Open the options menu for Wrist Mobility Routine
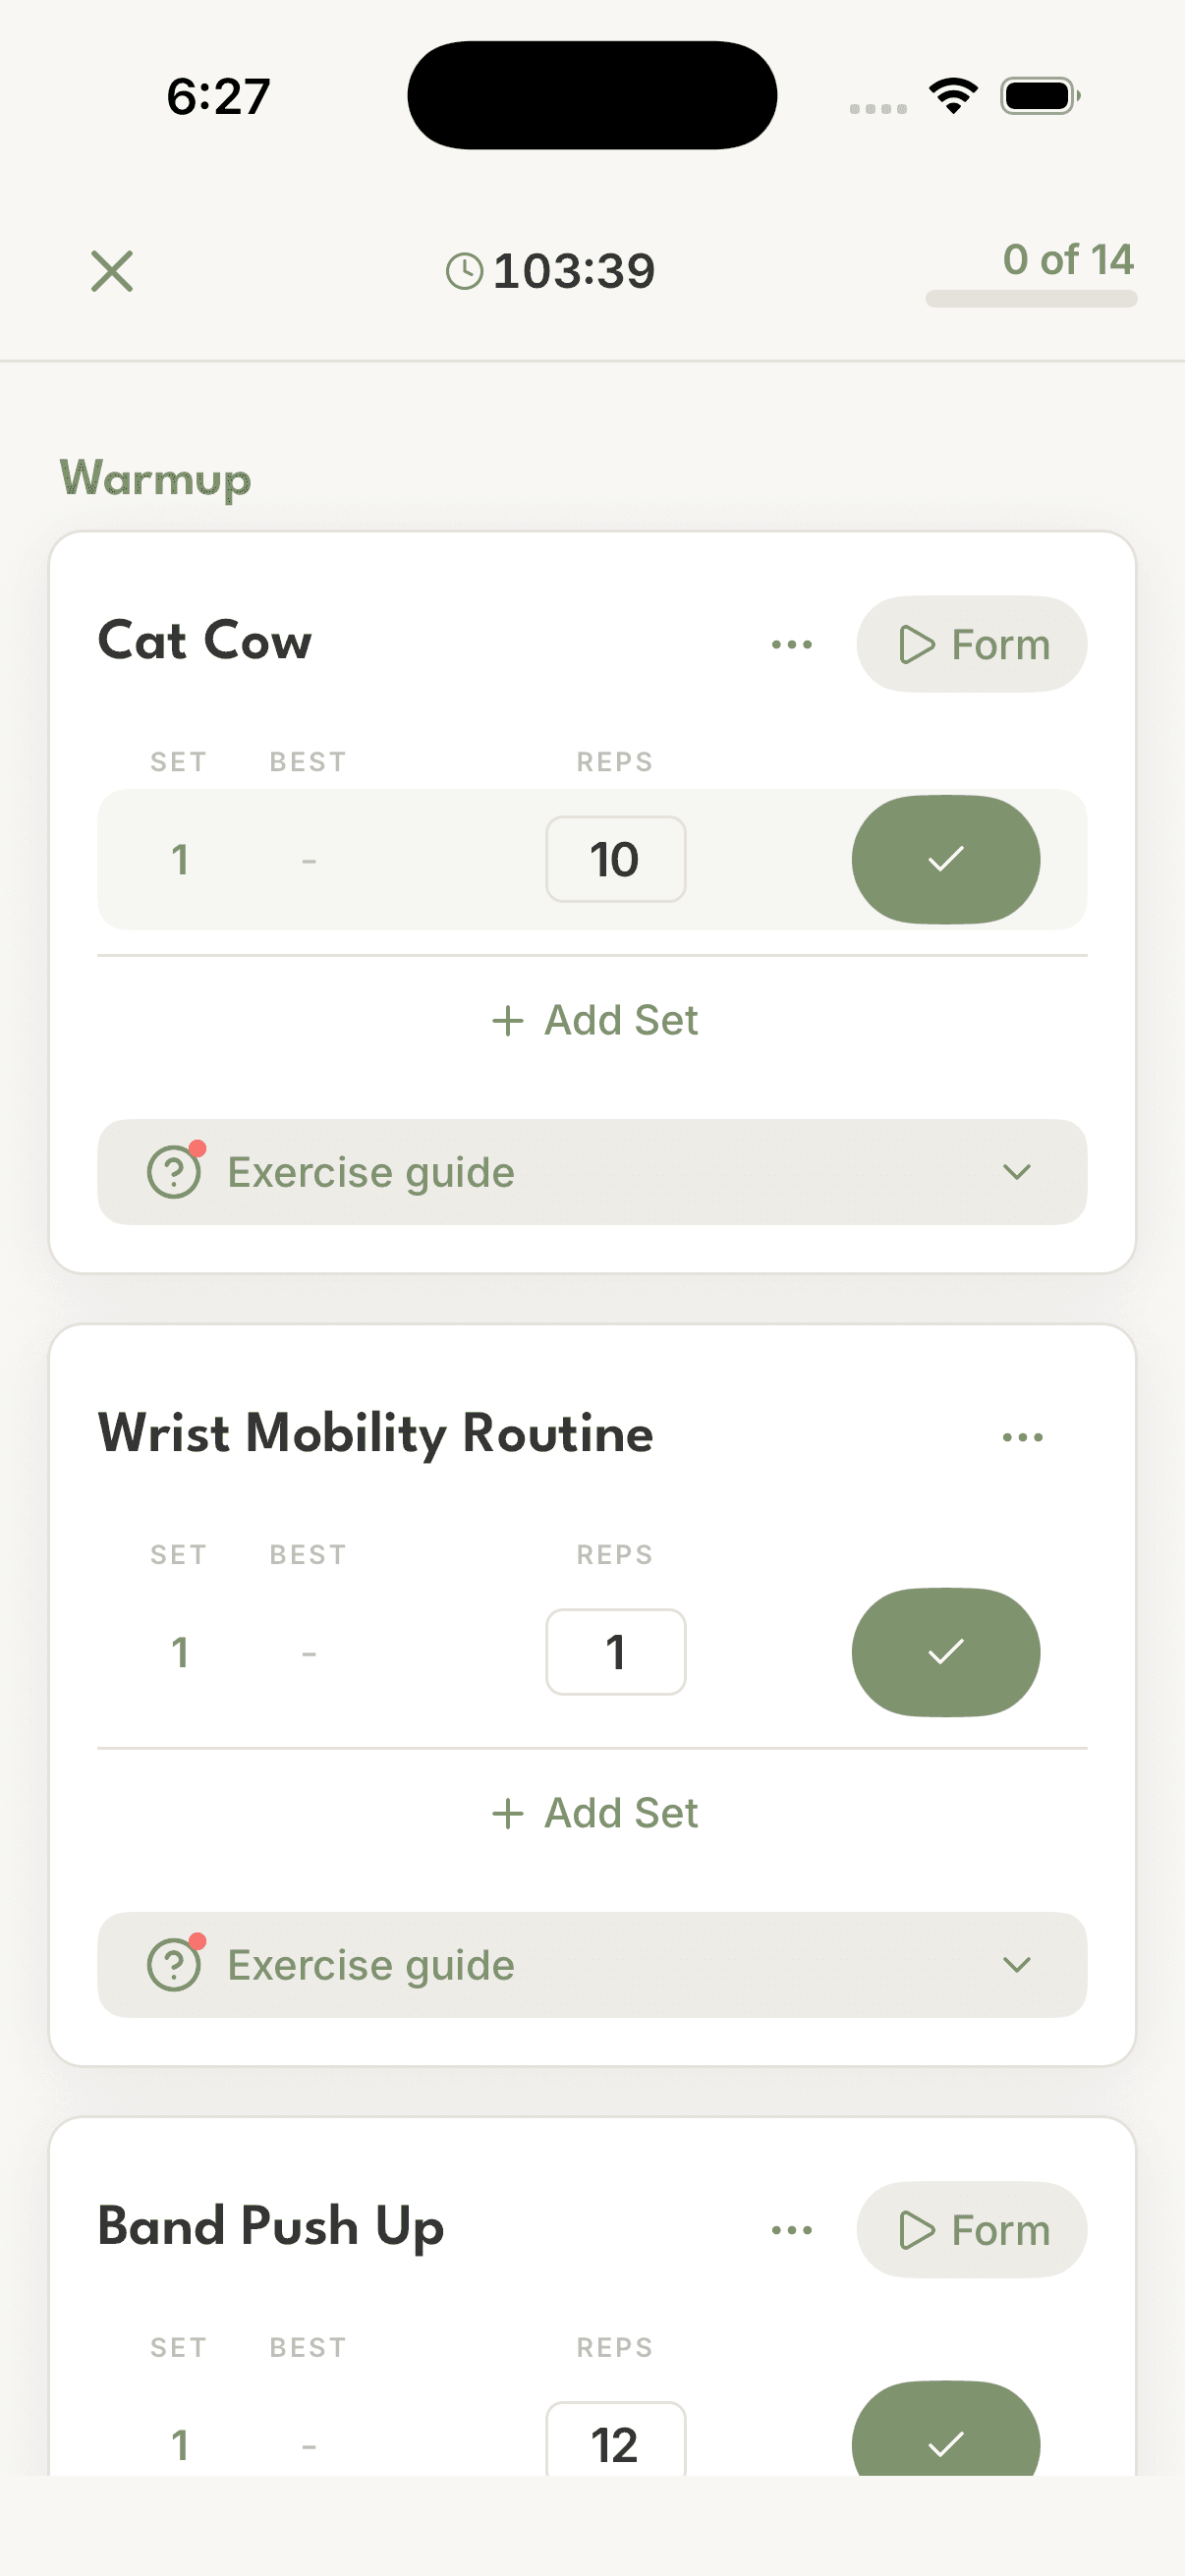Image resolution: width=1185 pixels, height=2576 pixels. pyautogui.click(x=1022, y=1435)
